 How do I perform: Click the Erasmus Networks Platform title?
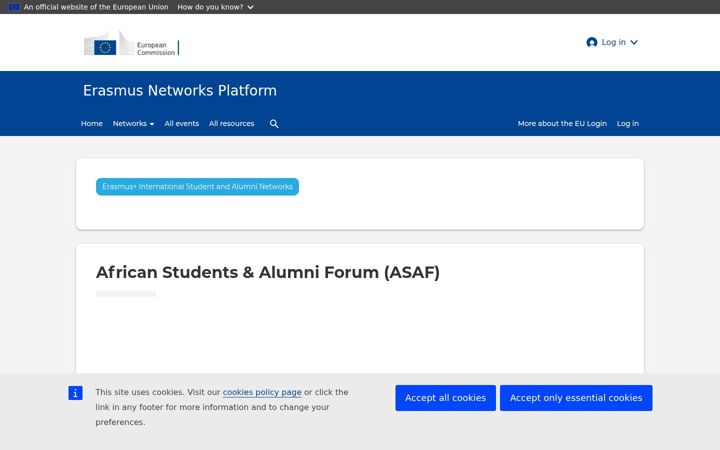tap(180, 91)
